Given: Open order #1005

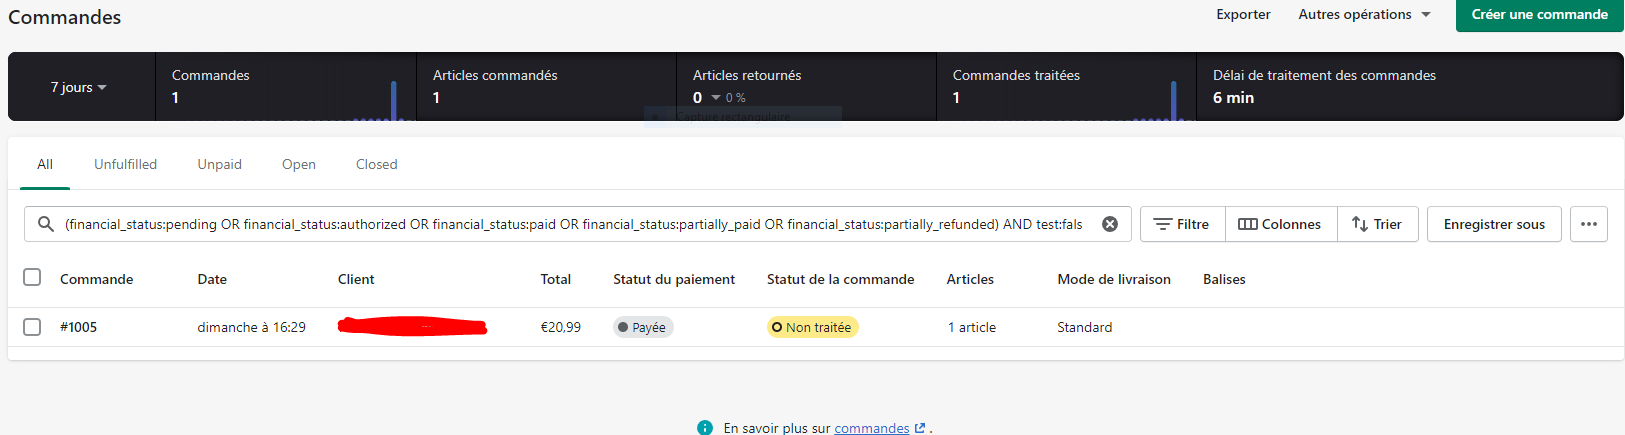Looking at the screenshot, I should (x=78, y=327).
